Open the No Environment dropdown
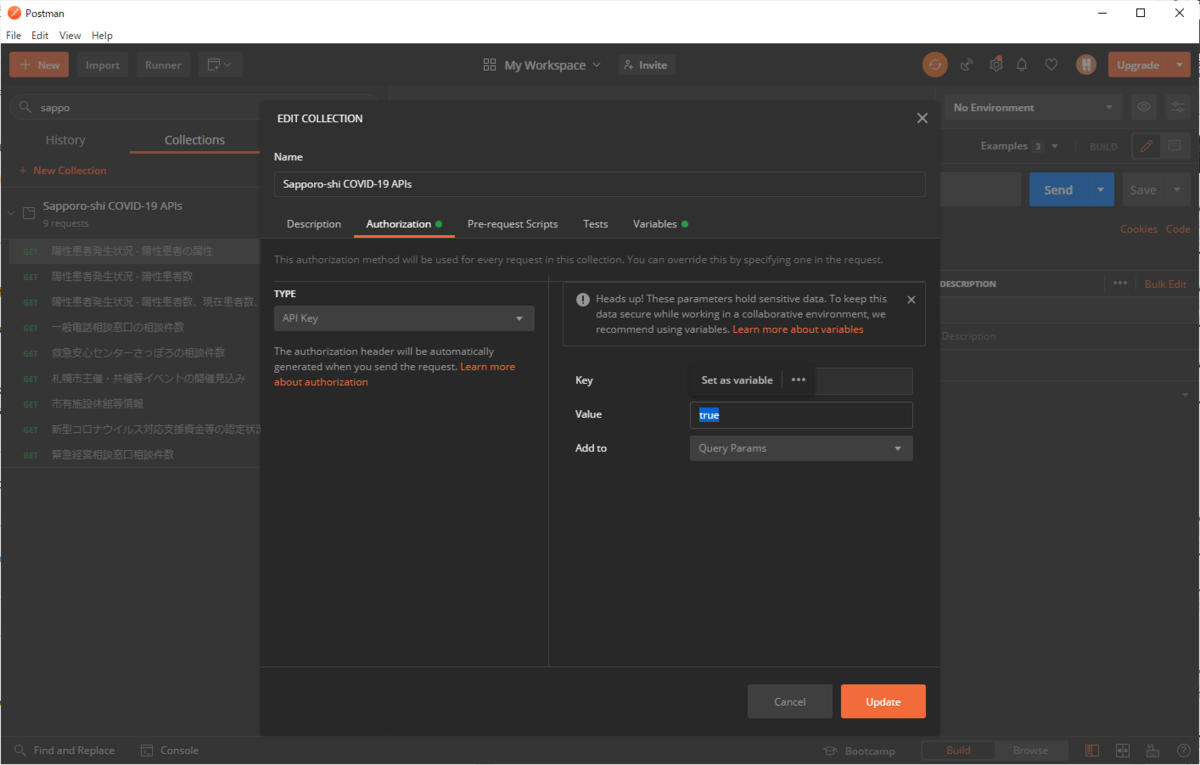 pyautogui.click(x=1034, y=107)
